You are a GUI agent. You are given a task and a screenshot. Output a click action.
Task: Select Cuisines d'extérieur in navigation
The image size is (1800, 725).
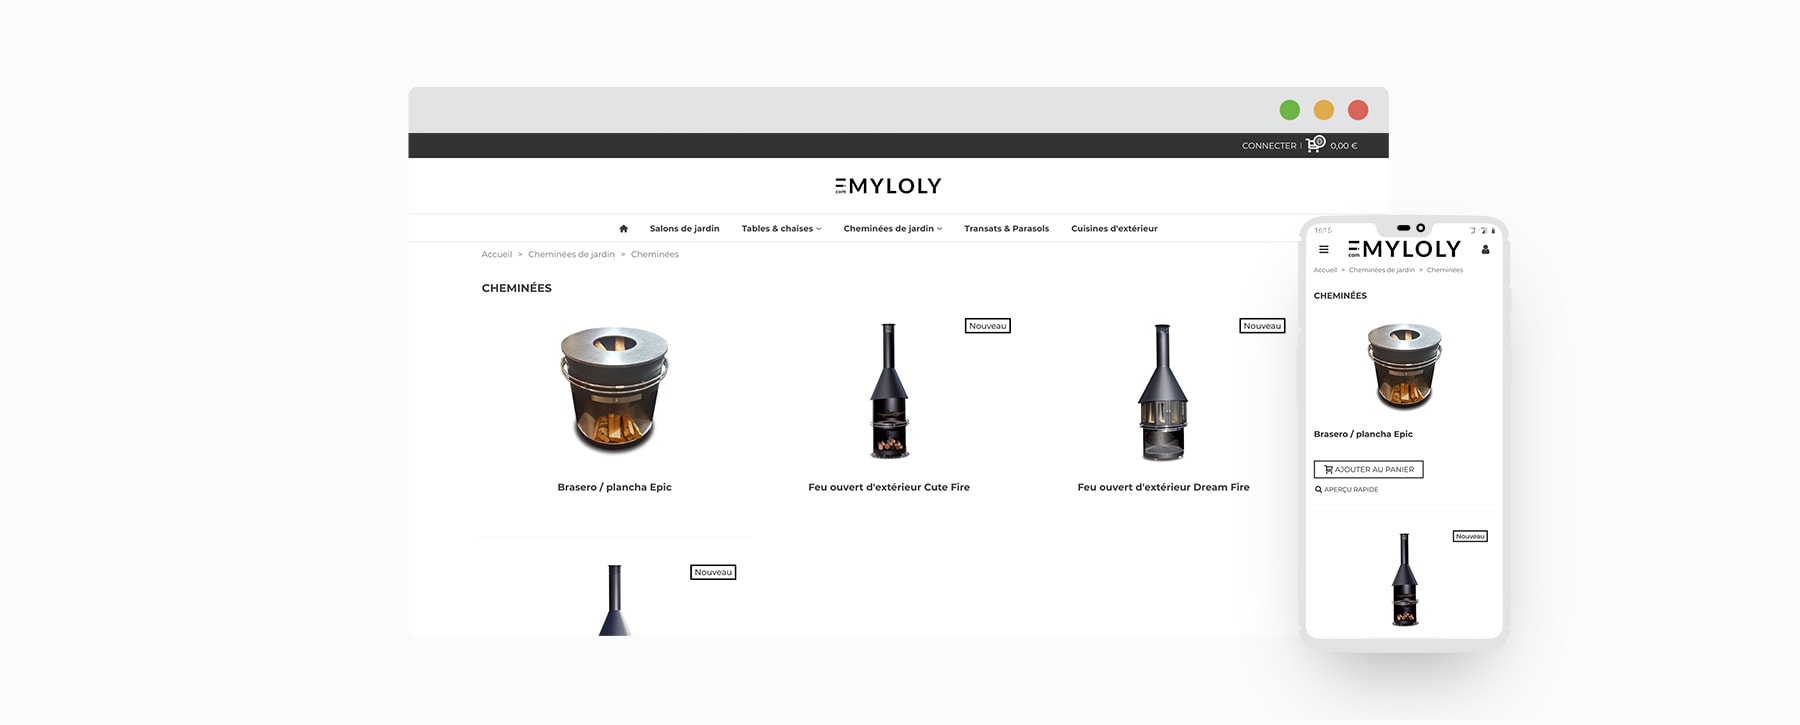coord(1114,229)
